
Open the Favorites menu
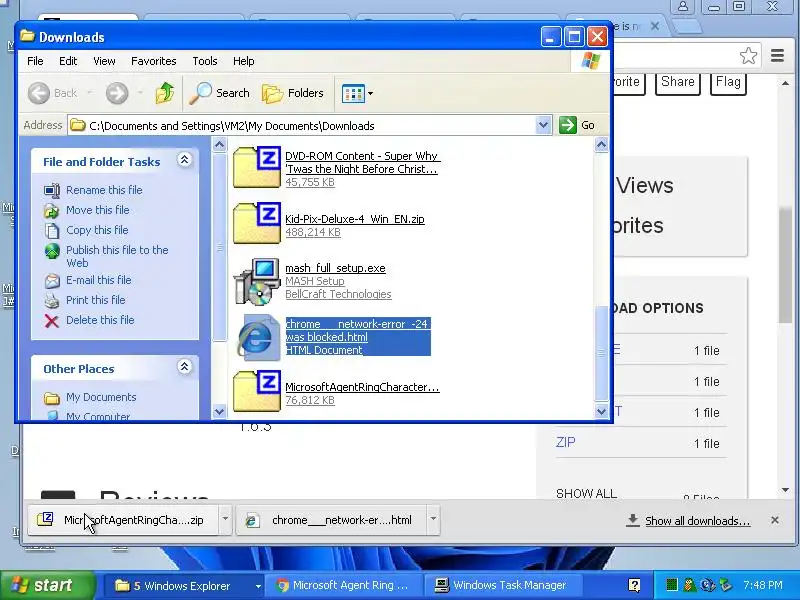[x=154, y=61]
